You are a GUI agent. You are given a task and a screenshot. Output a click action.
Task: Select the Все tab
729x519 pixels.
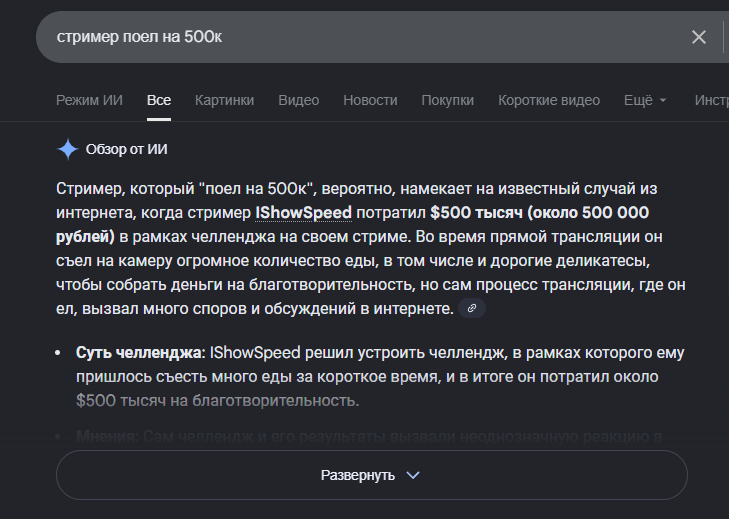pos(159,100)
